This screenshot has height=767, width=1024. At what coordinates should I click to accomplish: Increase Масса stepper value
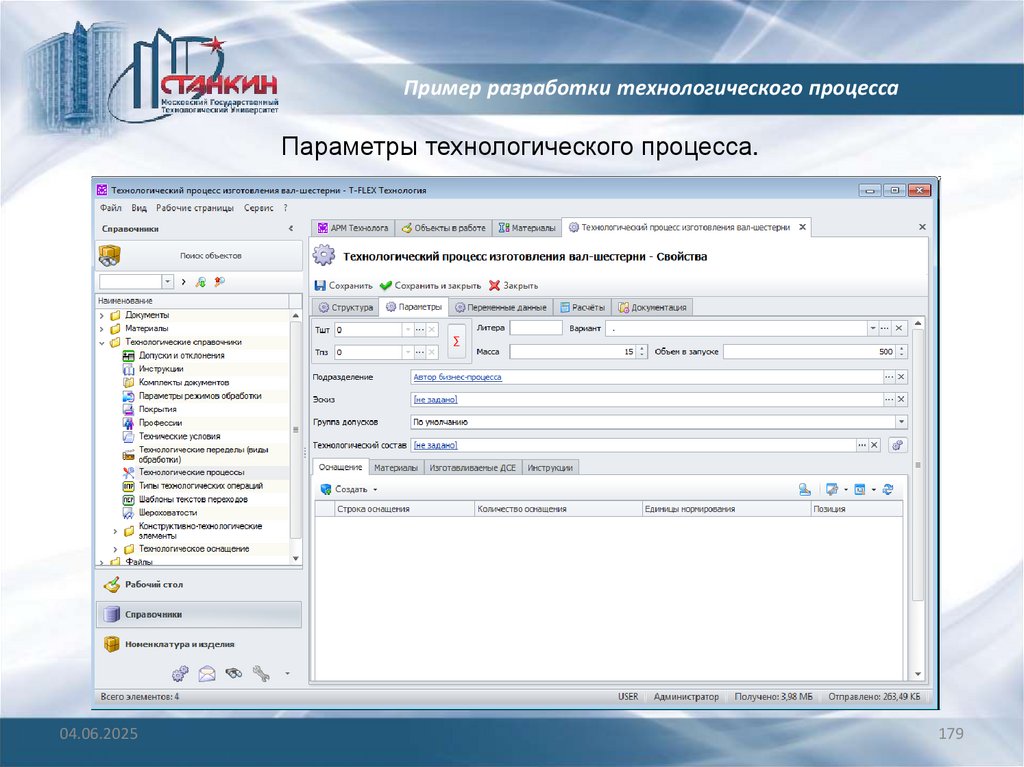[642, 348]
